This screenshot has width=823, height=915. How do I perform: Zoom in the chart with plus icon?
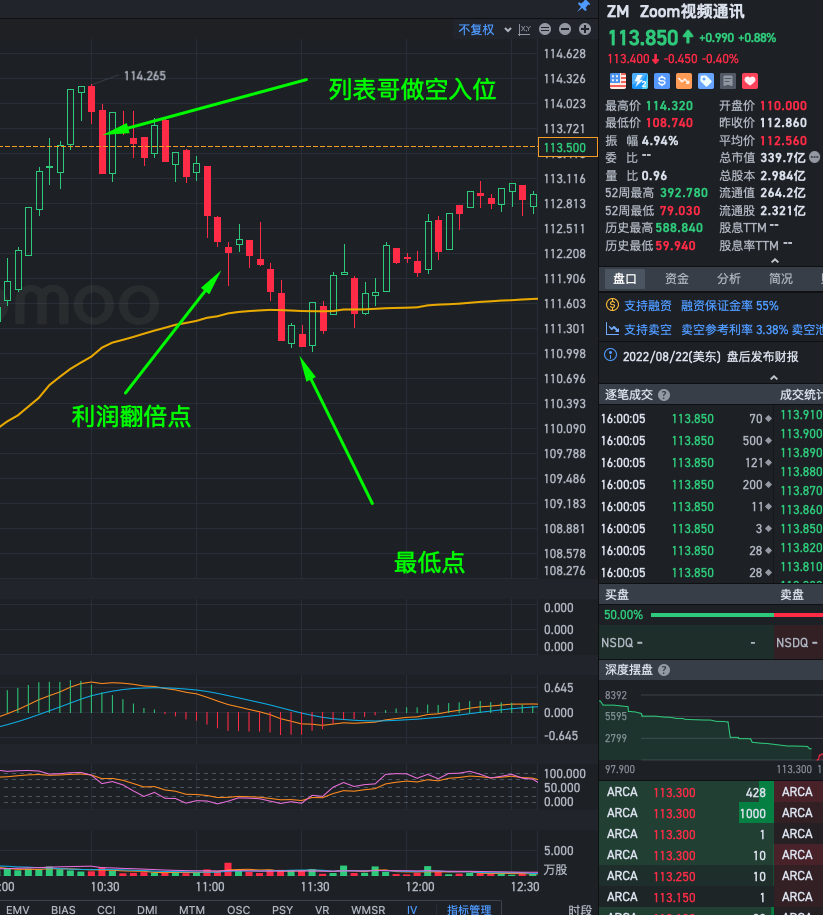pos(584,30)
